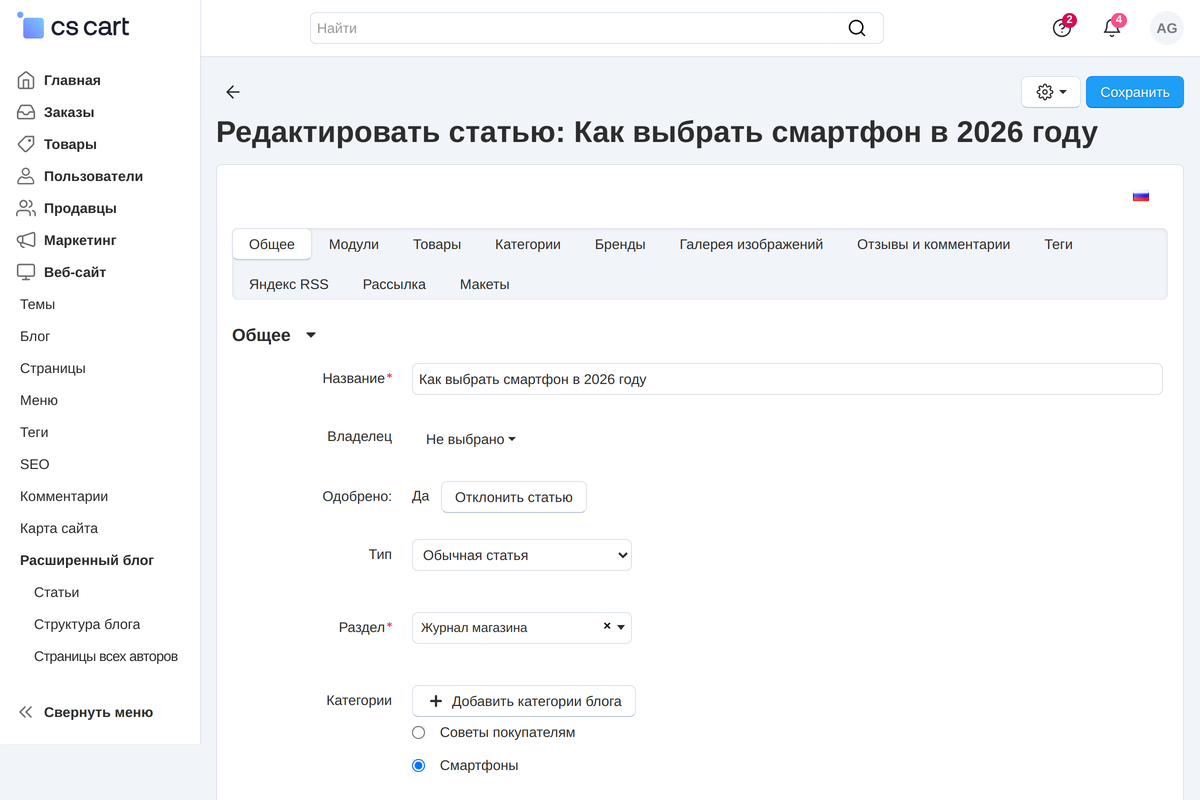This screenshot has height=800, width=1200.
Task: Click the Веб-сайт monitor icon
Action: coord(26,272)
